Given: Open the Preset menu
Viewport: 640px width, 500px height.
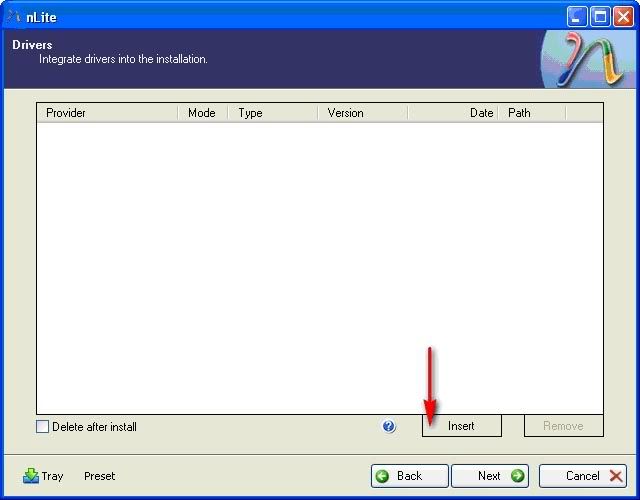Looking at the screenshot, I should (100, 476).
